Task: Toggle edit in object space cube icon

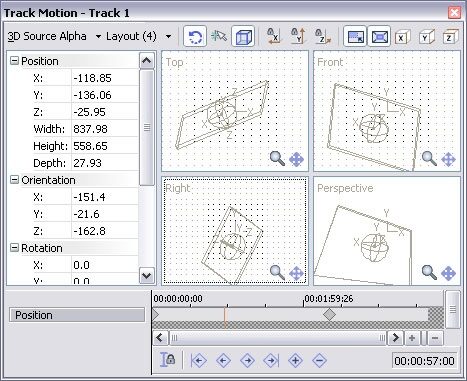Action: [243, 36]
